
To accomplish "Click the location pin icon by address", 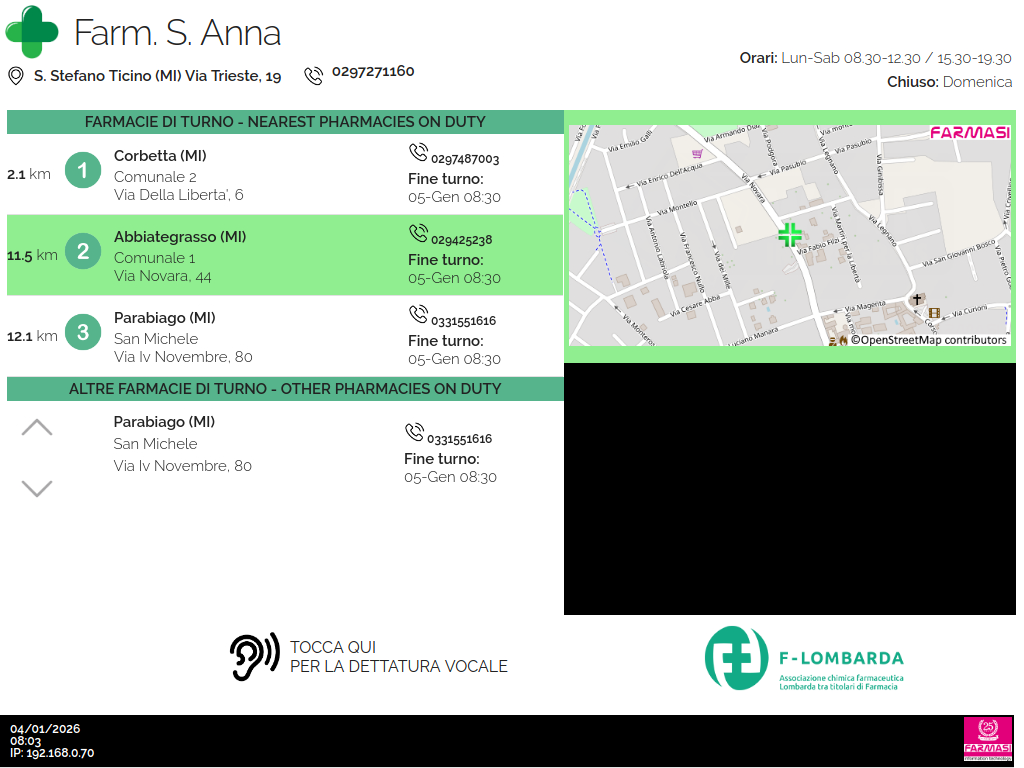I will pyautogui.click(x=16, y=76).
